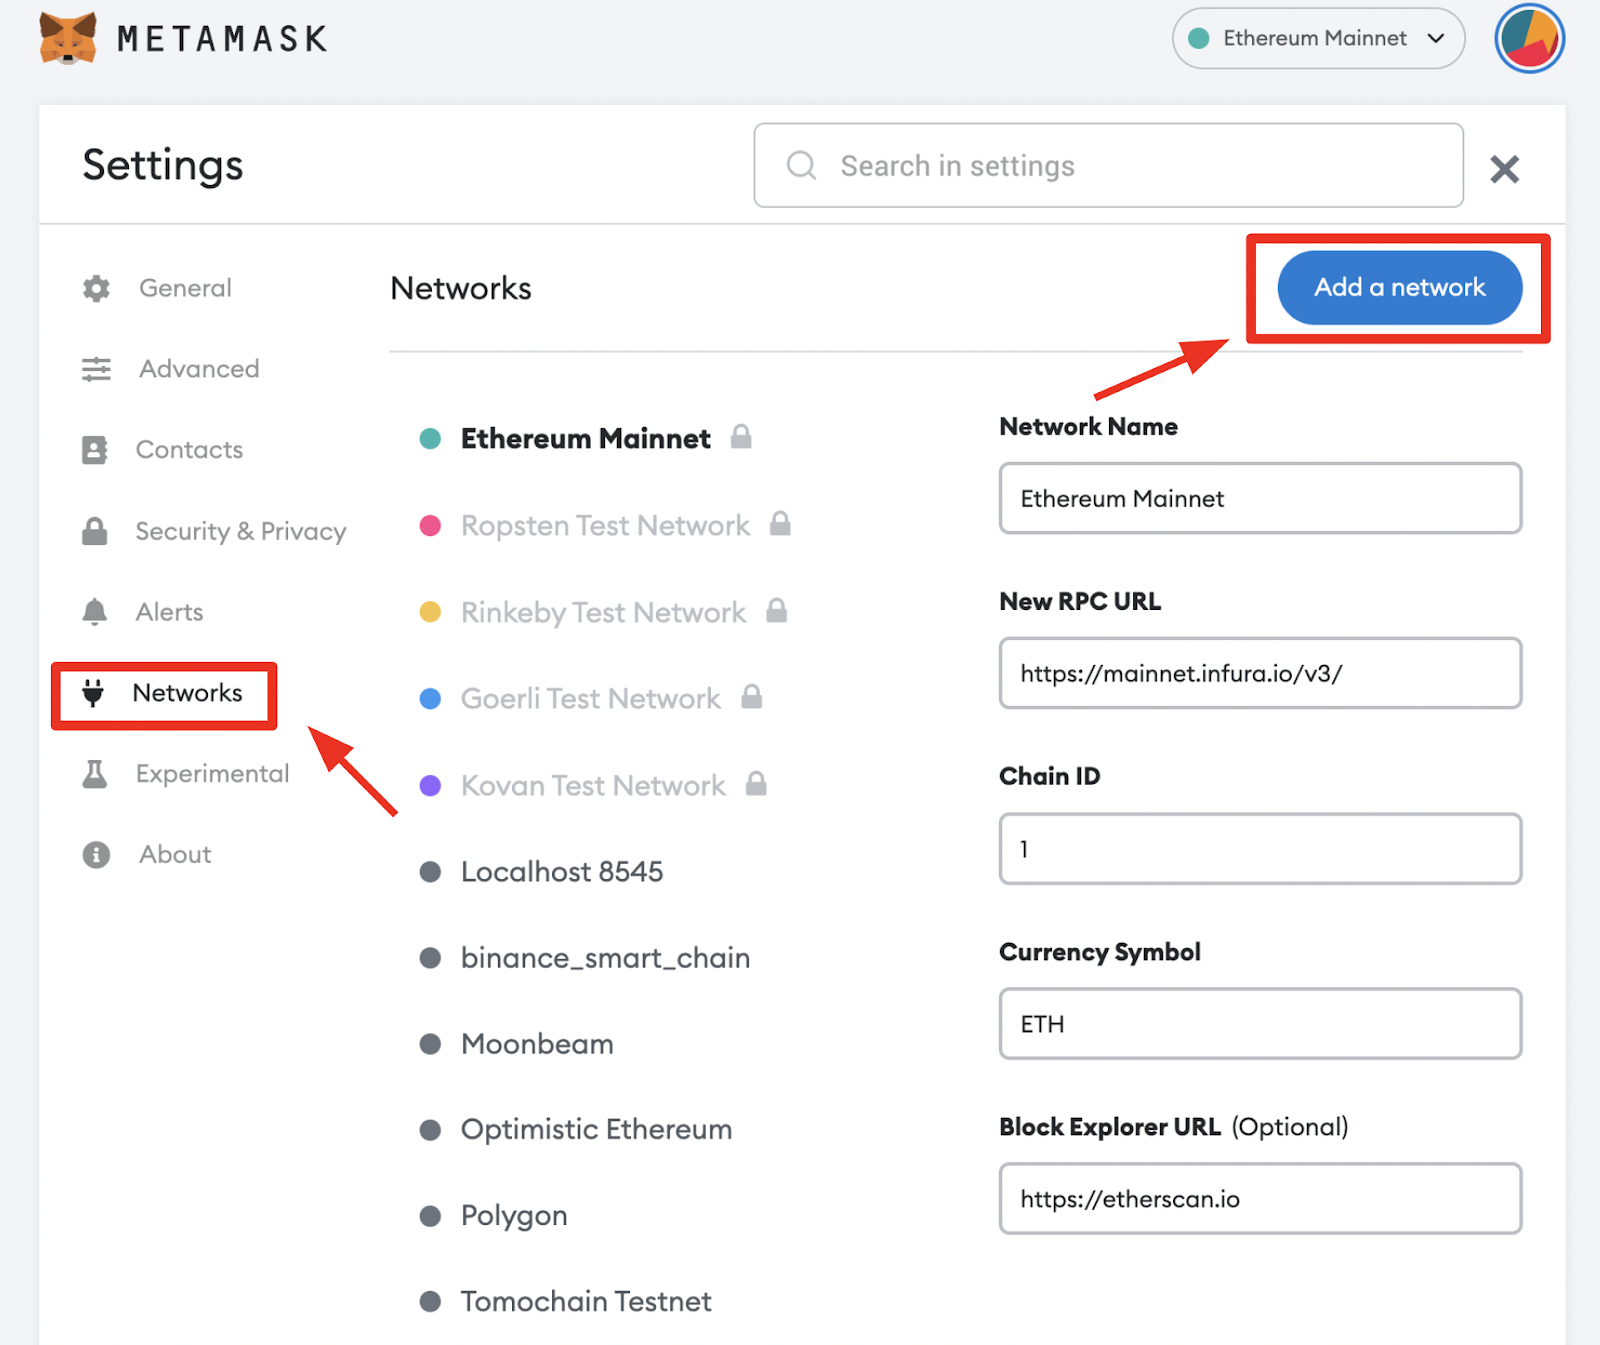Open Alerts settings tab
The width and height of the screenshot is (1600, 1345).
tap(169, 611)
